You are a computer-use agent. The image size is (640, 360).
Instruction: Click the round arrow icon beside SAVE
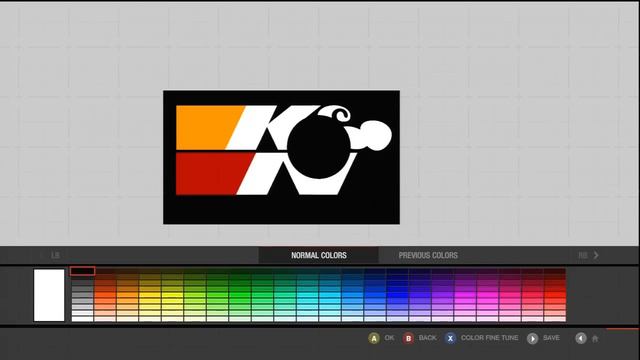coord(532,338)
